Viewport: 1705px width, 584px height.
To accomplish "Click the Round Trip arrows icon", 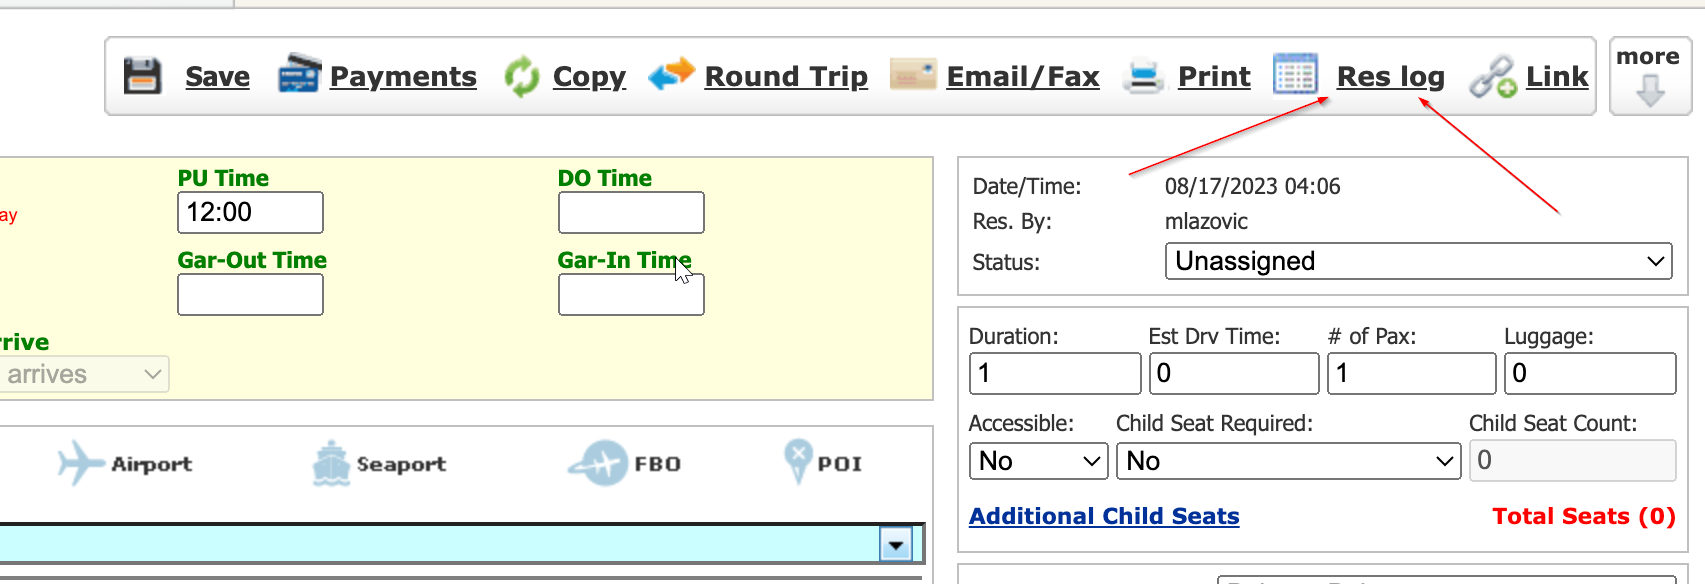I will [671, 74].
